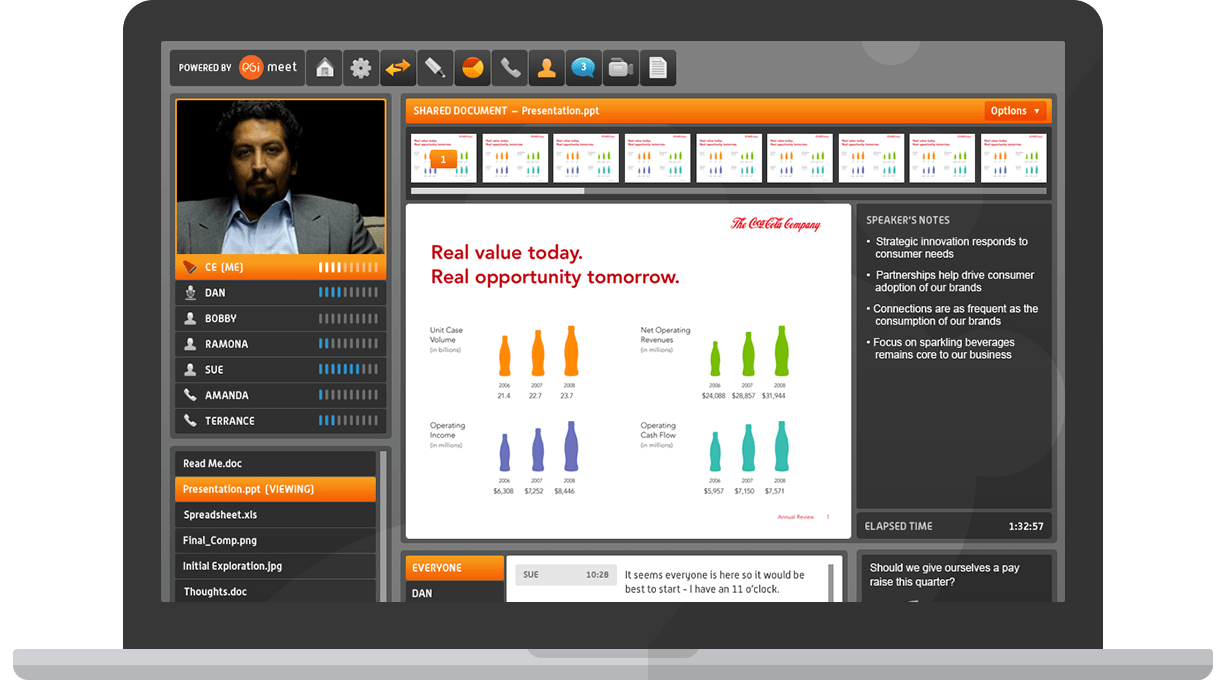Screen dimensions: 1227x680
Task: Select the second slide thumbnail
Action: coord(515,158)
